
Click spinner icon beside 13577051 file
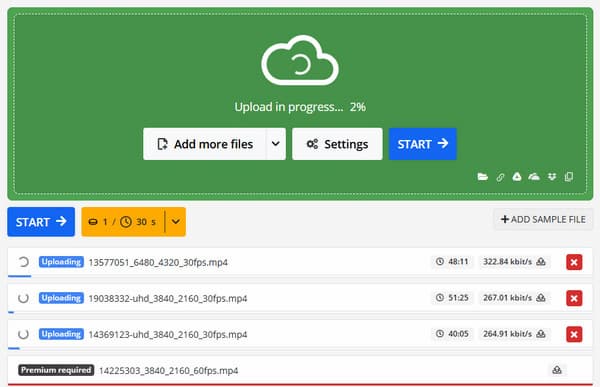[x=23, y=262]
